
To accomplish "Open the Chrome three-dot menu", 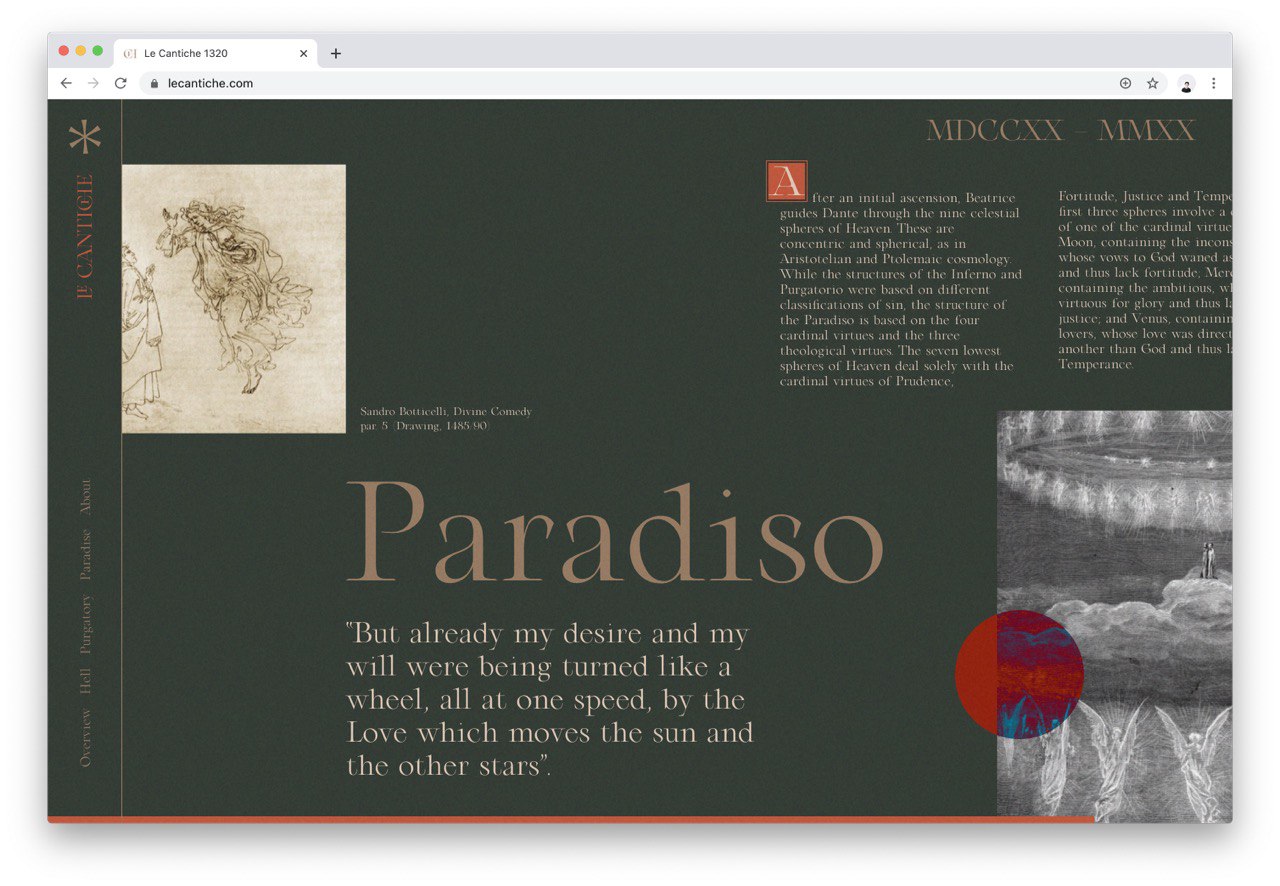I will pos(1213,84).
